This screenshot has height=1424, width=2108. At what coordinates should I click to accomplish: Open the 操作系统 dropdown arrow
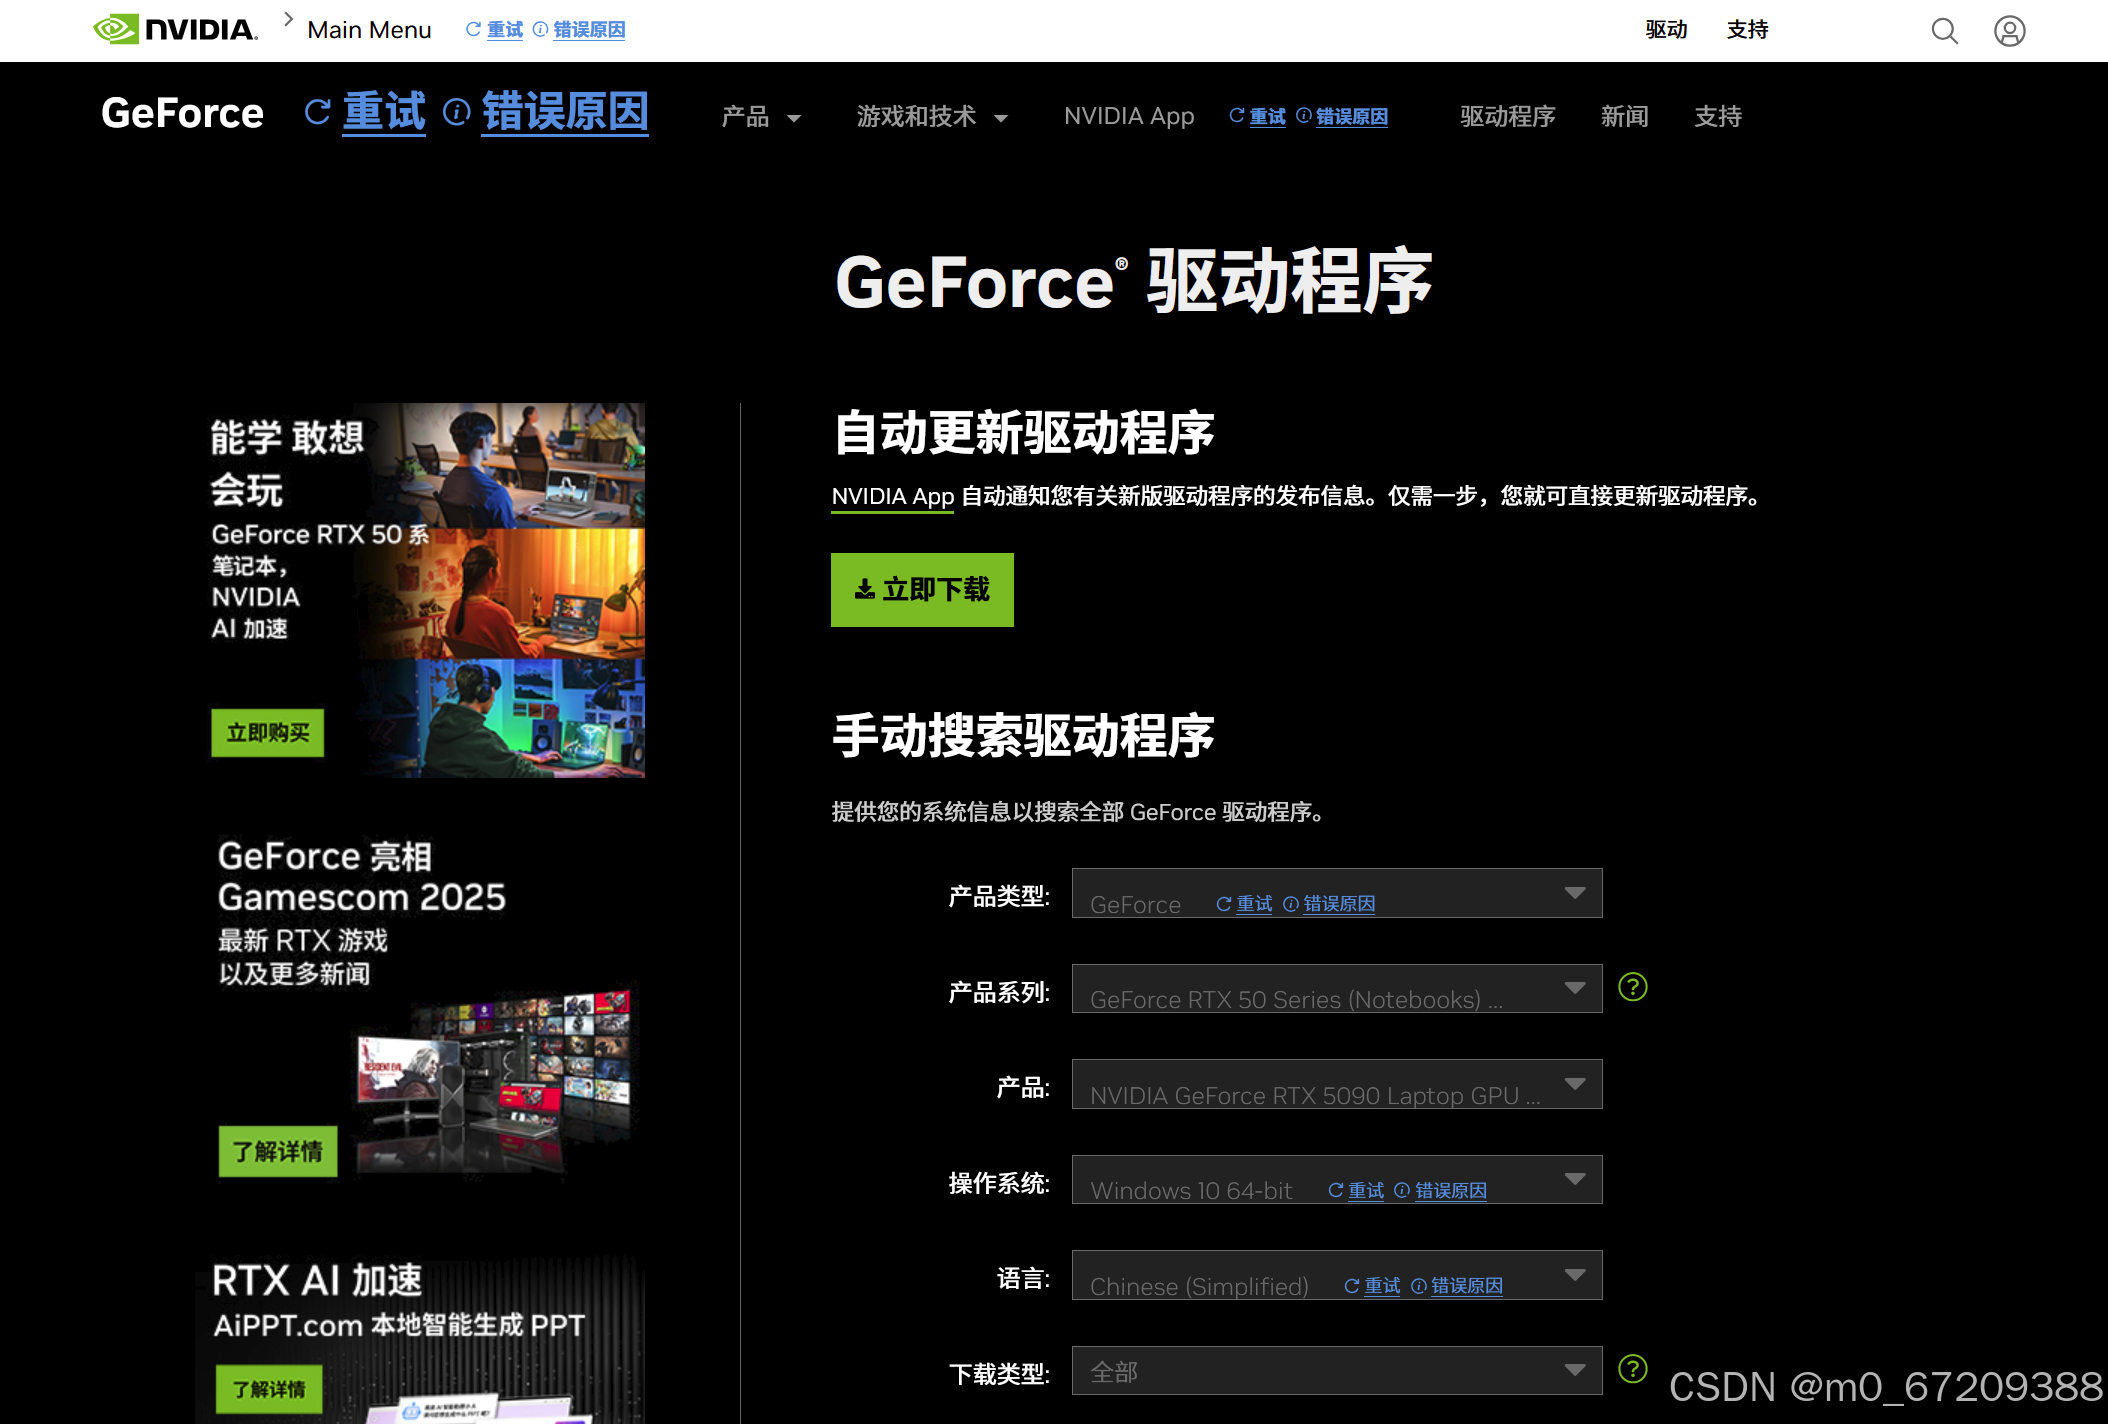1575,1180
